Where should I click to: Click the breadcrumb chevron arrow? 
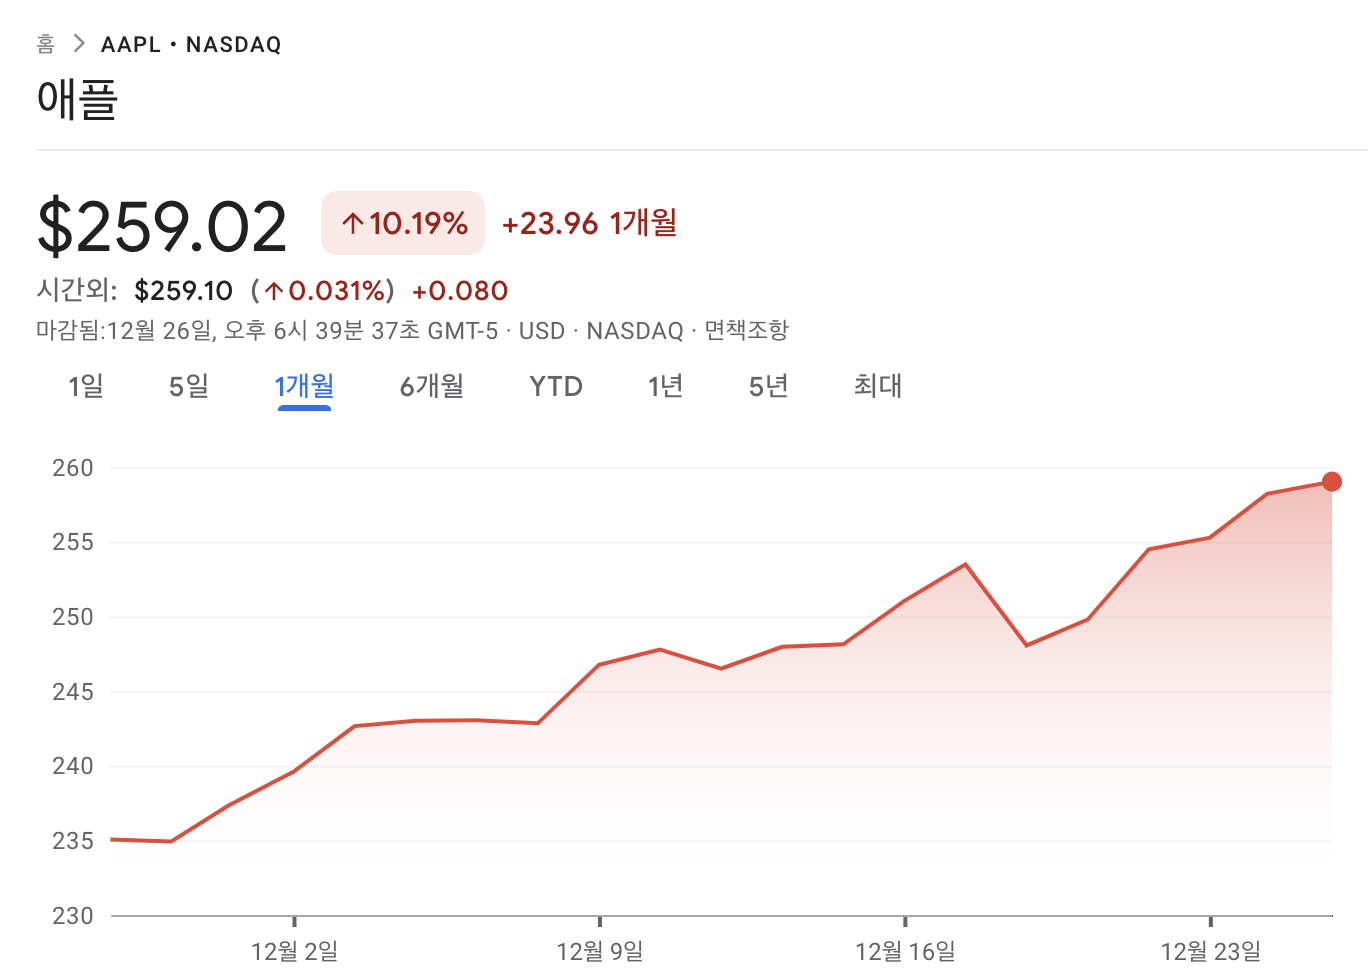[x=79, y=44]
